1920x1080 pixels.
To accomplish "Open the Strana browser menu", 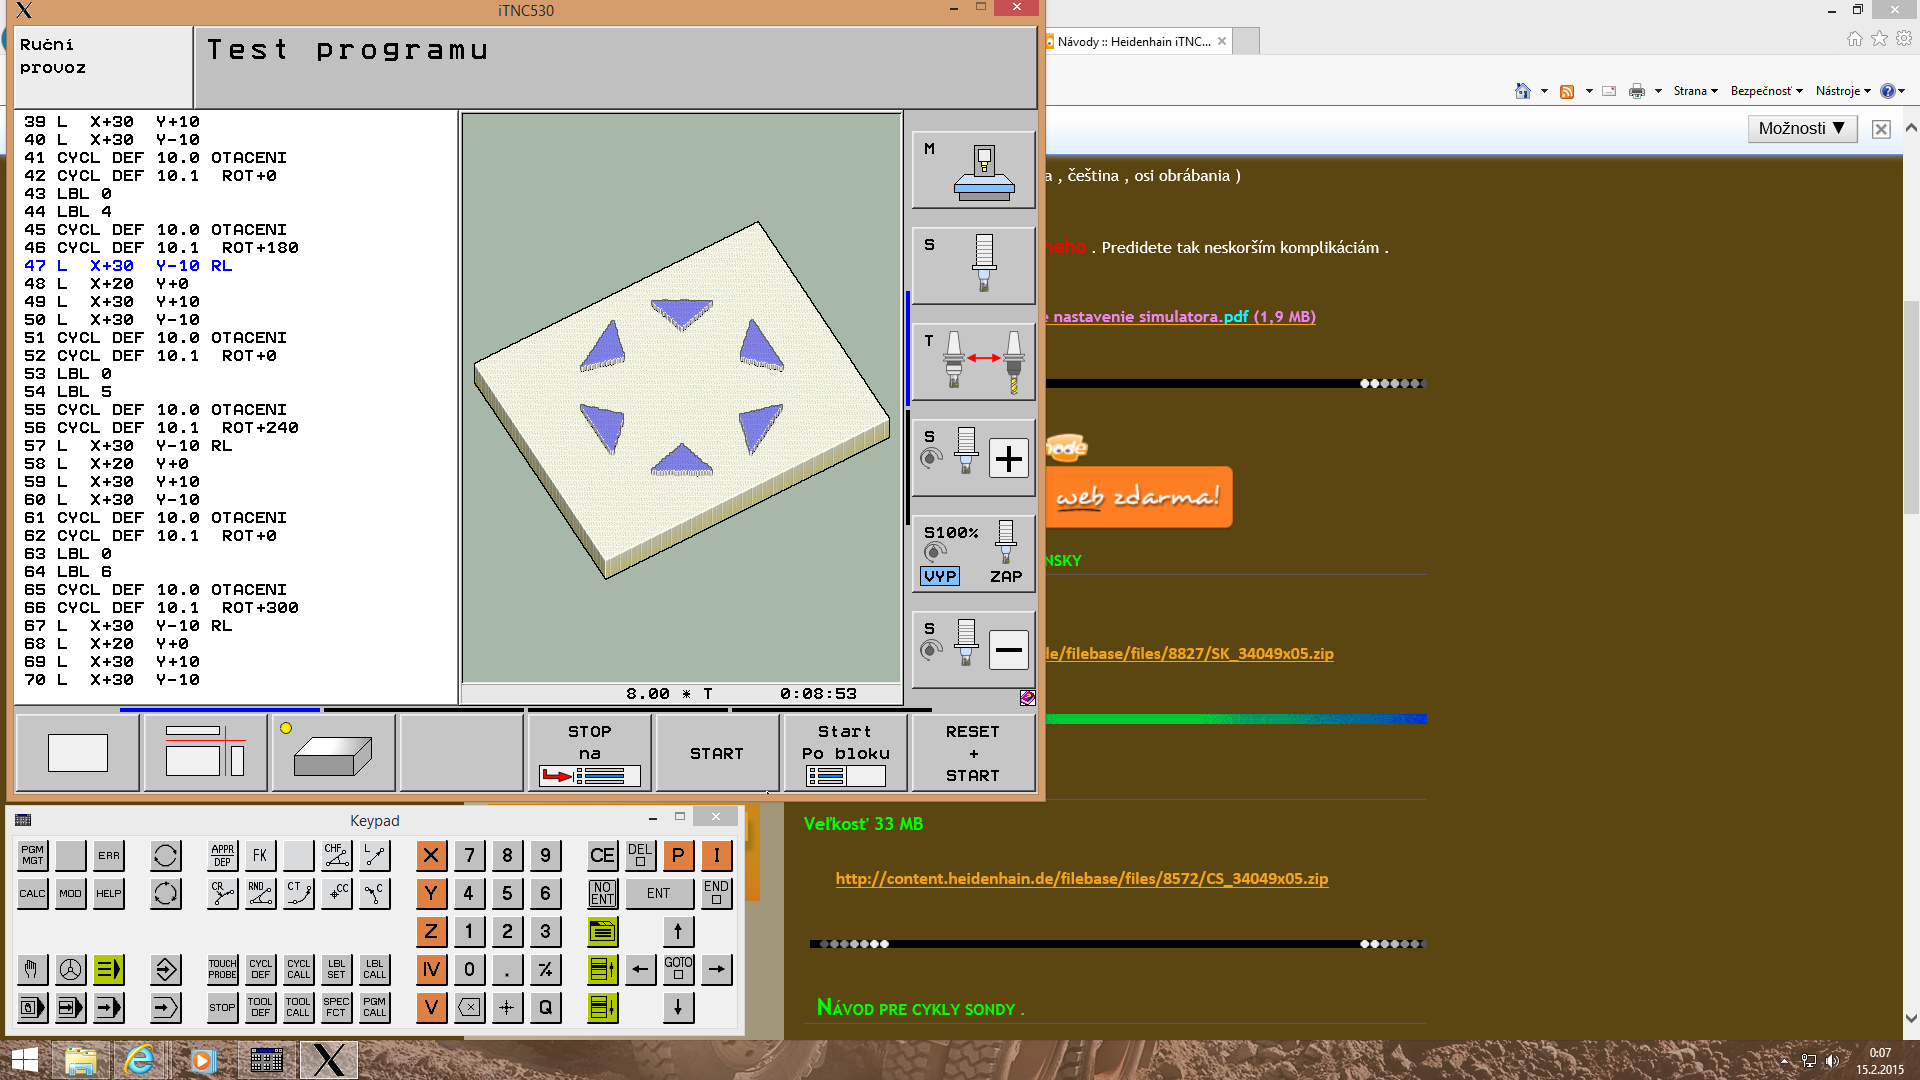I will 1695,91.
